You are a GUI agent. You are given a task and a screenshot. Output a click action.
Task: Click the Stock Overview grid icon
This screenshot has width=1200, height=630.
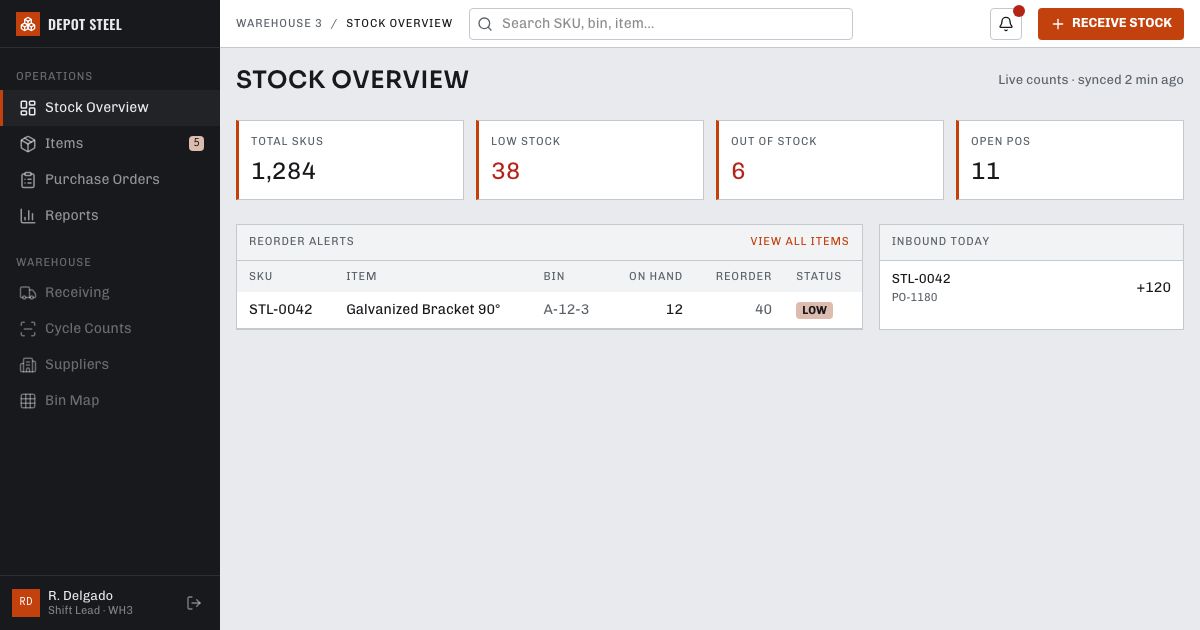pos(28,108)
